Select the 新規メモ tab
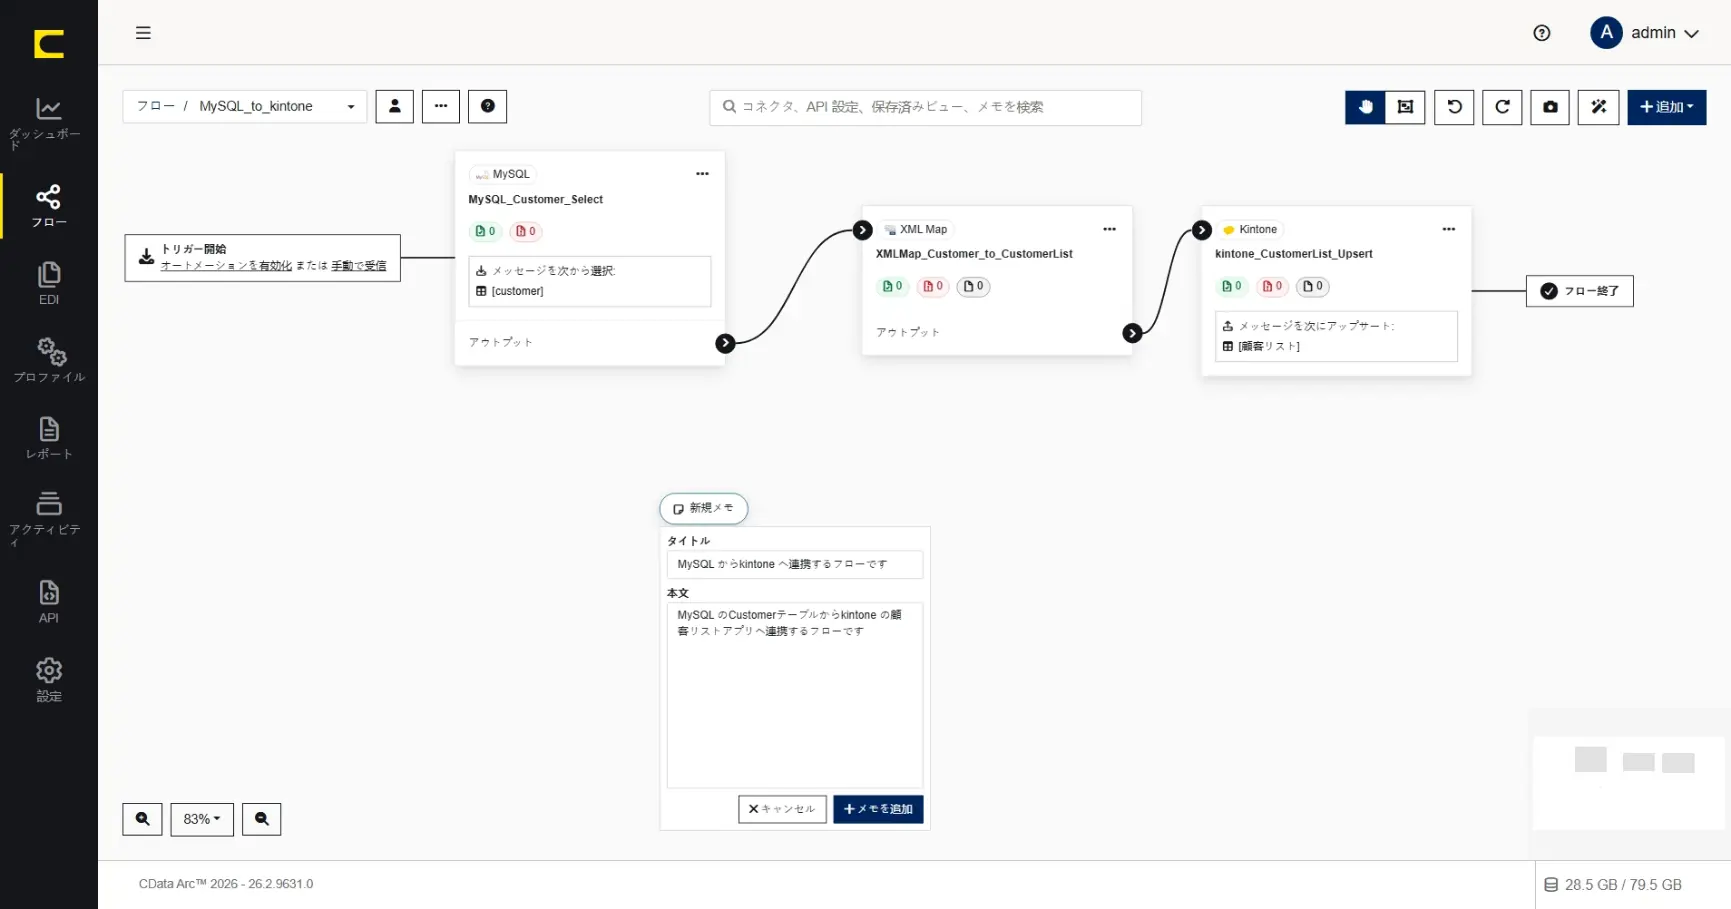 [704, 508]
